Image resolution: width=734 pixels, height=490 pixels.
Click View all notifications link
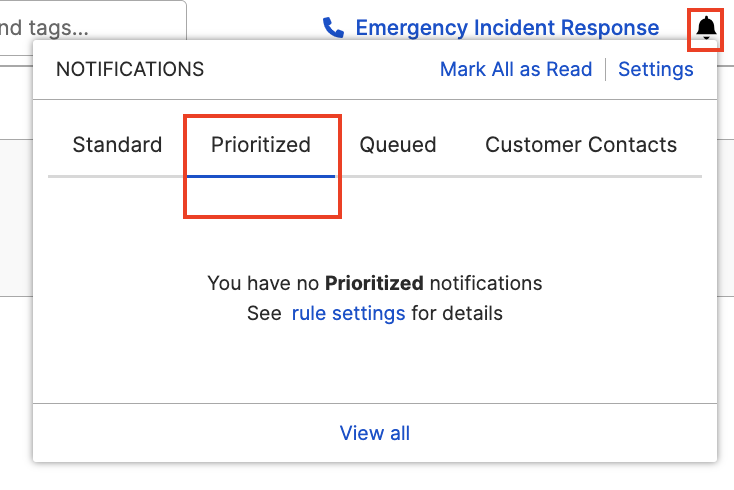374,433
